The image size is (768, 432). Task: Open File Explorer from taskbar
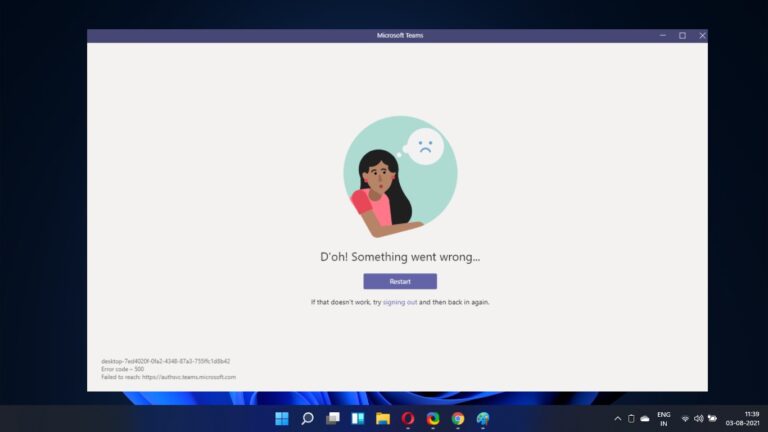[x=382, y=418]
